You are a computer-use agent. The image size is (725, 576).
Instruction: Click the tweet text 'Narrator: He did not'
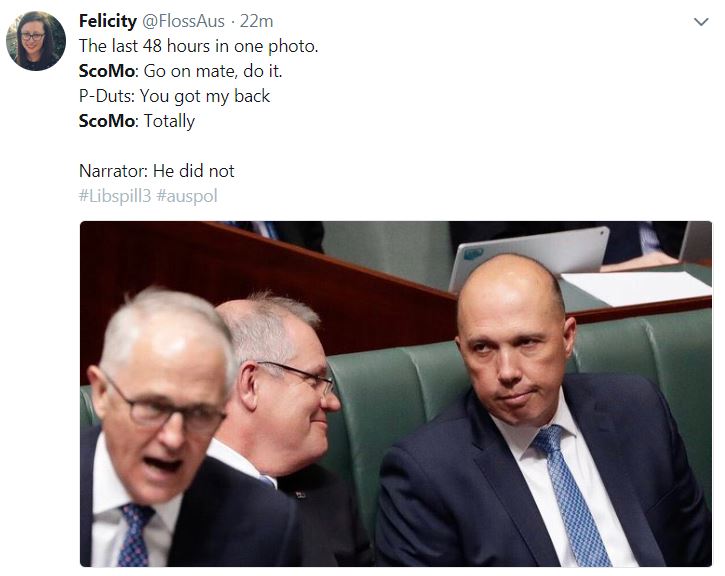(157, 171)
